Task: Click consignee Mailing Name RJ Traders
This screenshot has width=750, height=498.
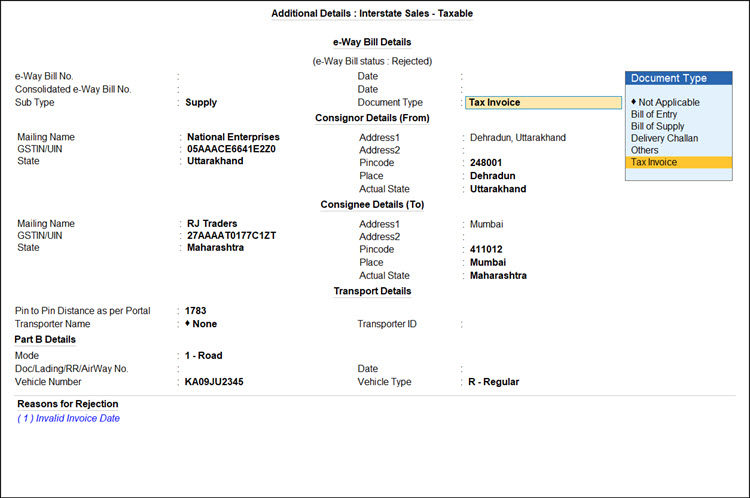Action: point(212,224)
